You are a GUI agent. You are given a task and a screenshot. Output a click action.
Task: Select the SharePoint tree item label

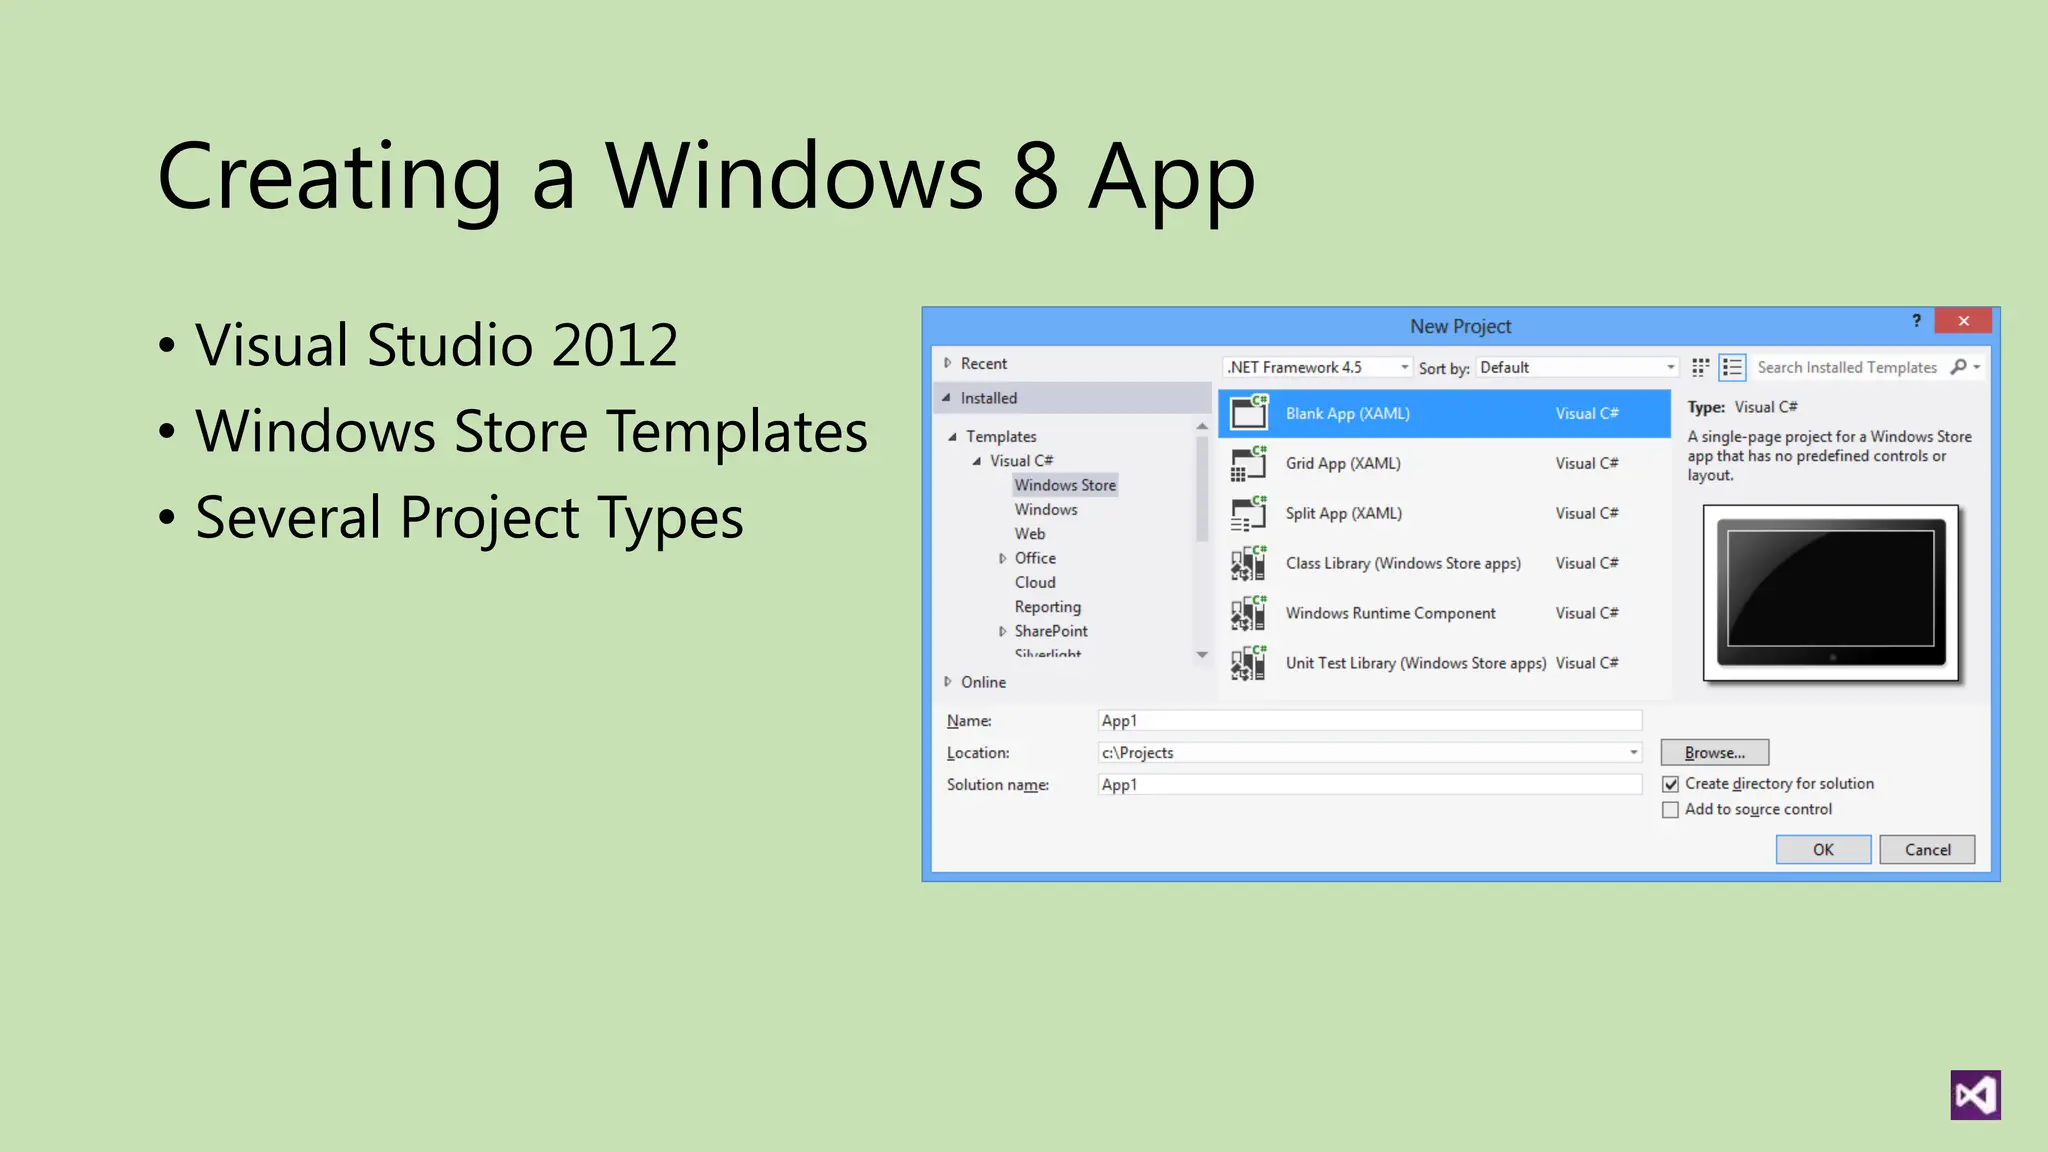coord(1051,631)
